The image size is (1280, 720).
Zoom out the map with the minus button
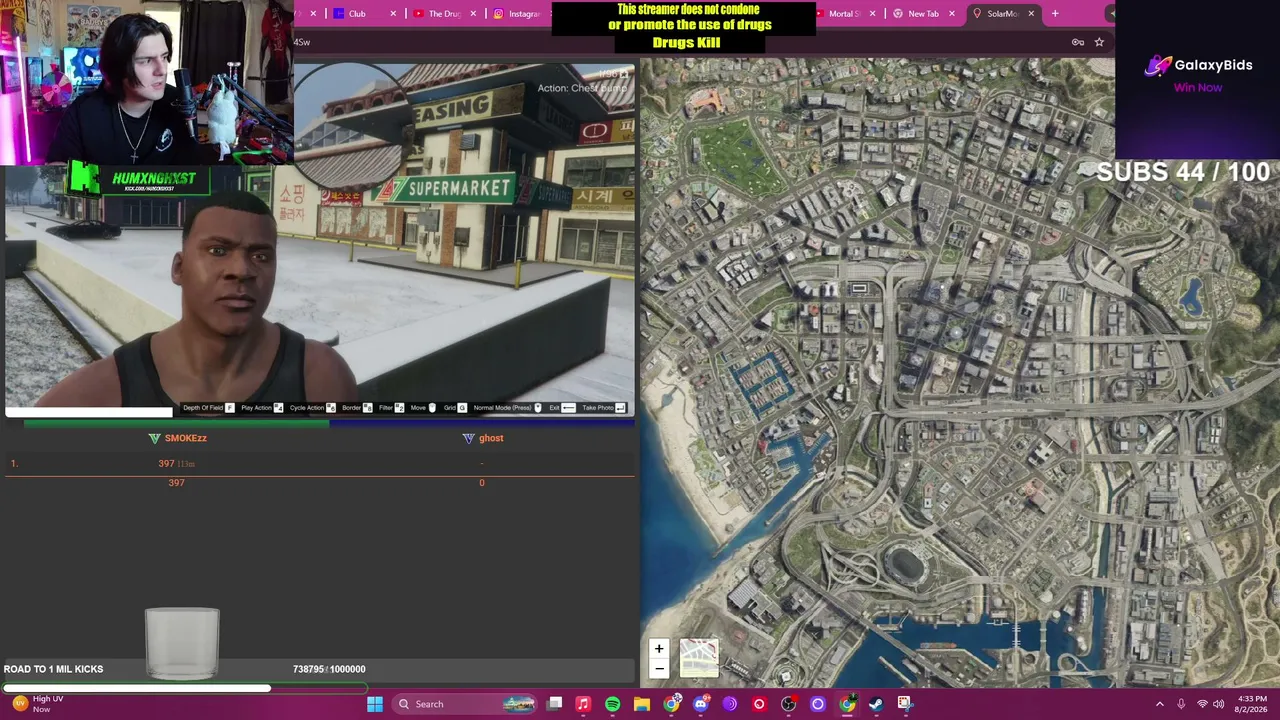tap(659, 668)
